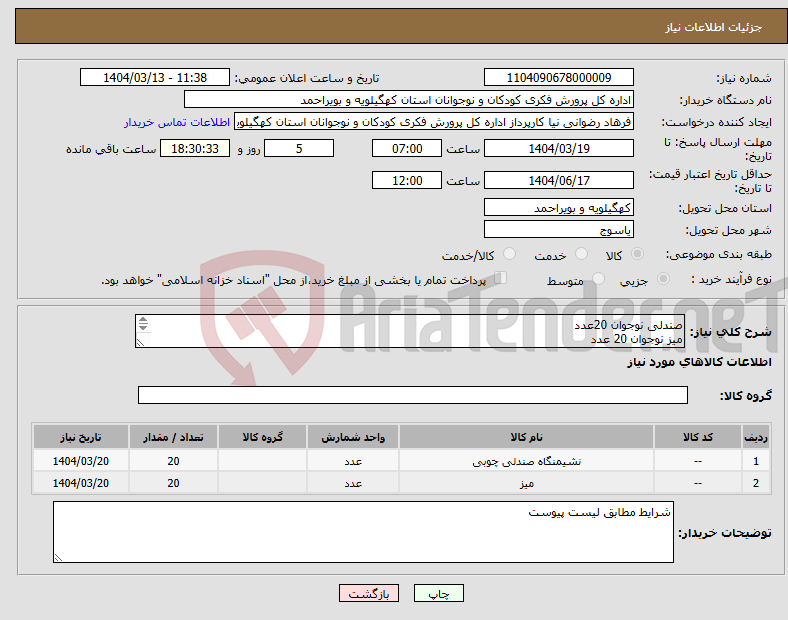Click the announcement date 1404/03/13 field
Image resolution: width=788 pixels, height=620 pixels.
155,77
